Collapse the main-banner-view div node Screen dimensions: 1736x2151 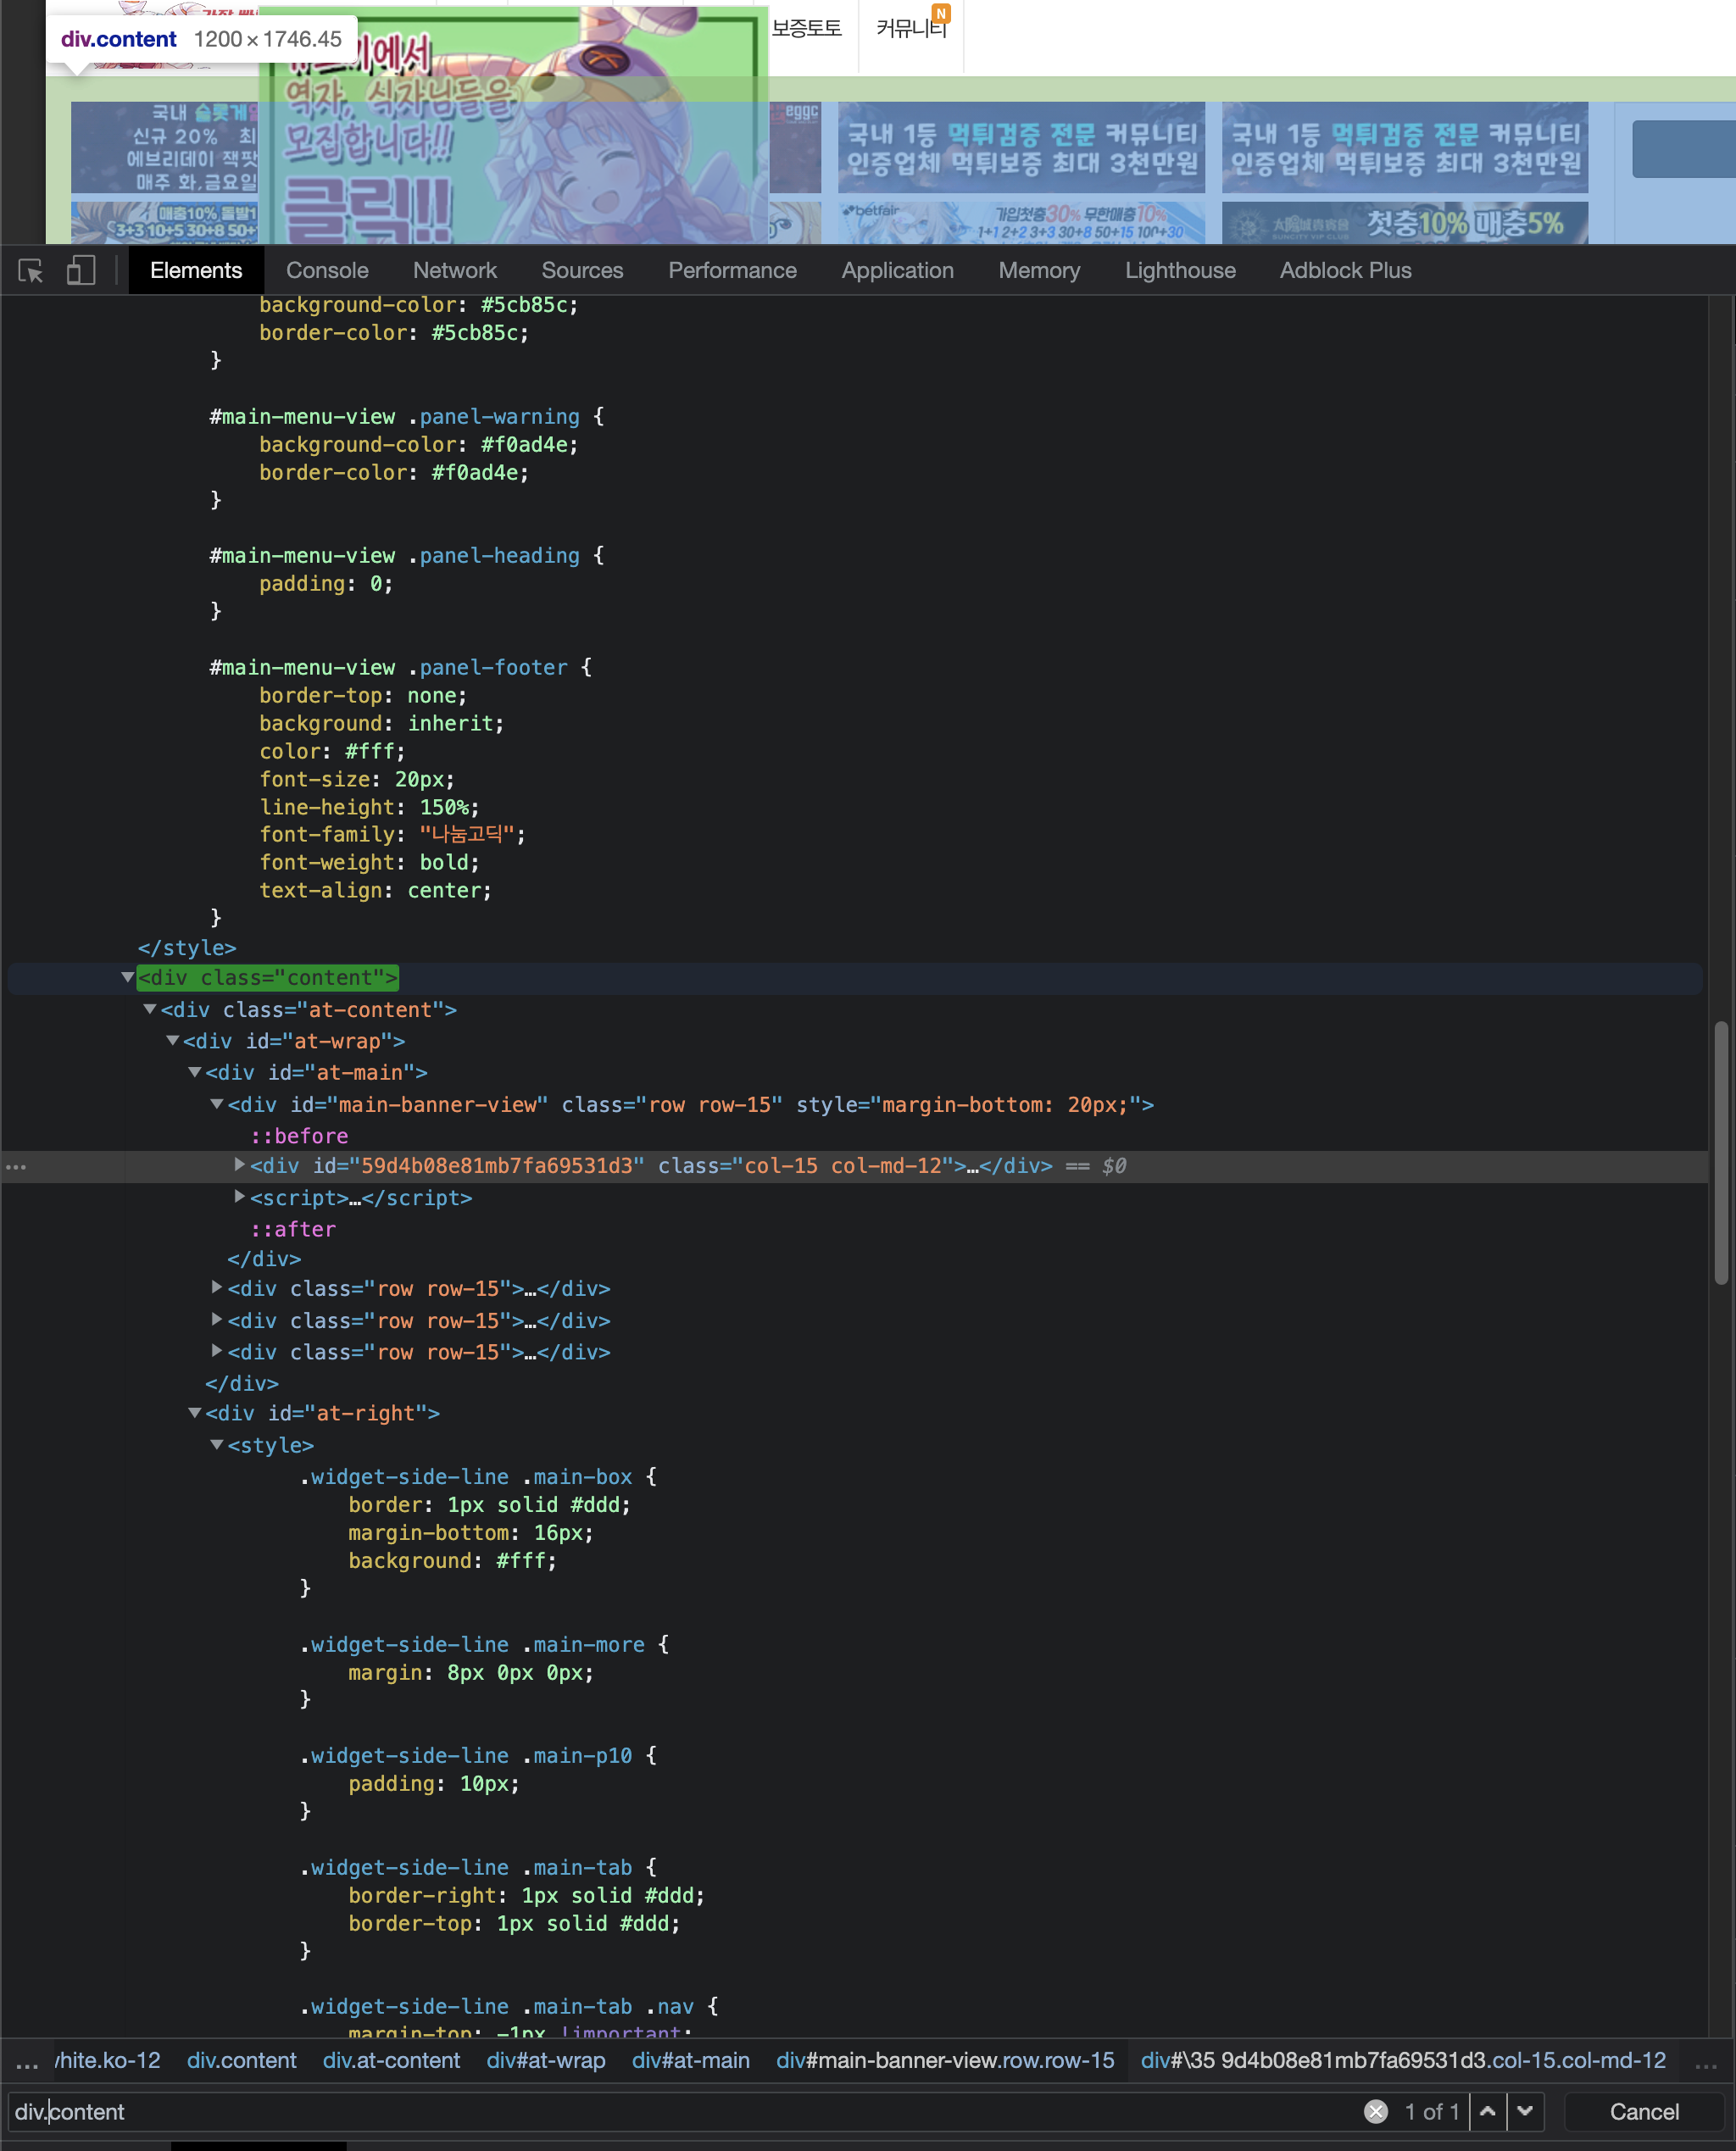217,1104
